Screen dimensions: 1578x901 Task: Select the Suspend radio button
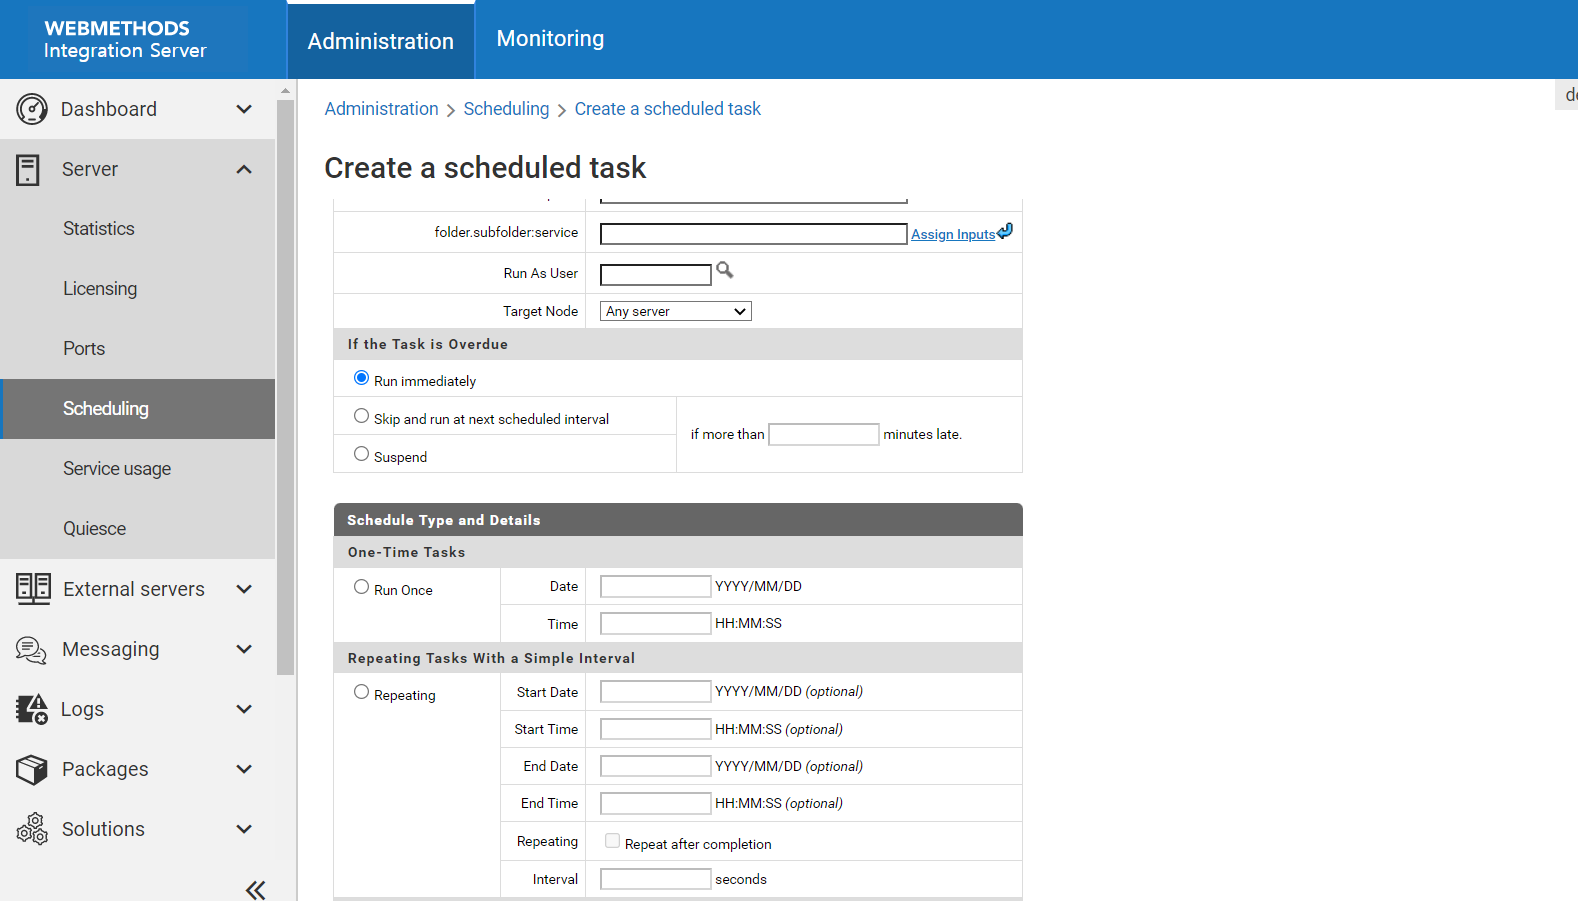coord(361,454)
